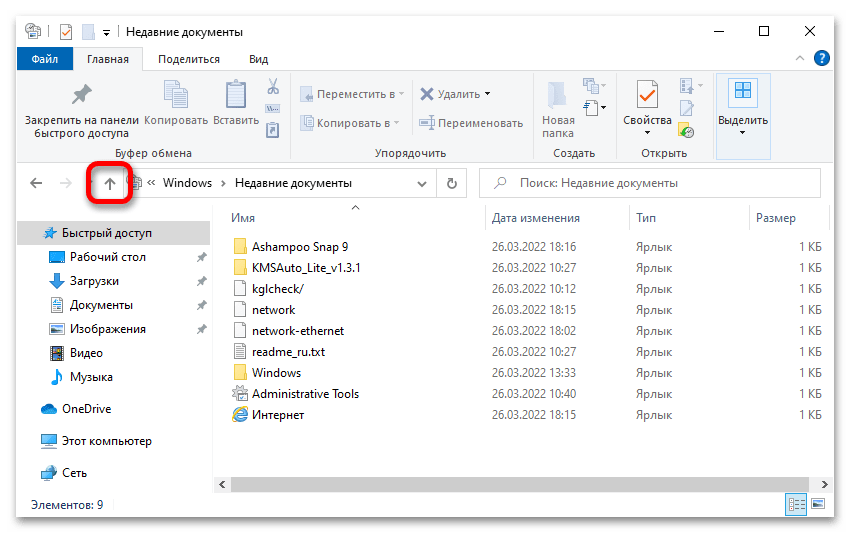The height and width of the screenshot is (533, 850).
Task: Click the Back arrow navigation button
Action: pyautogui.click(x=36, y=184)
